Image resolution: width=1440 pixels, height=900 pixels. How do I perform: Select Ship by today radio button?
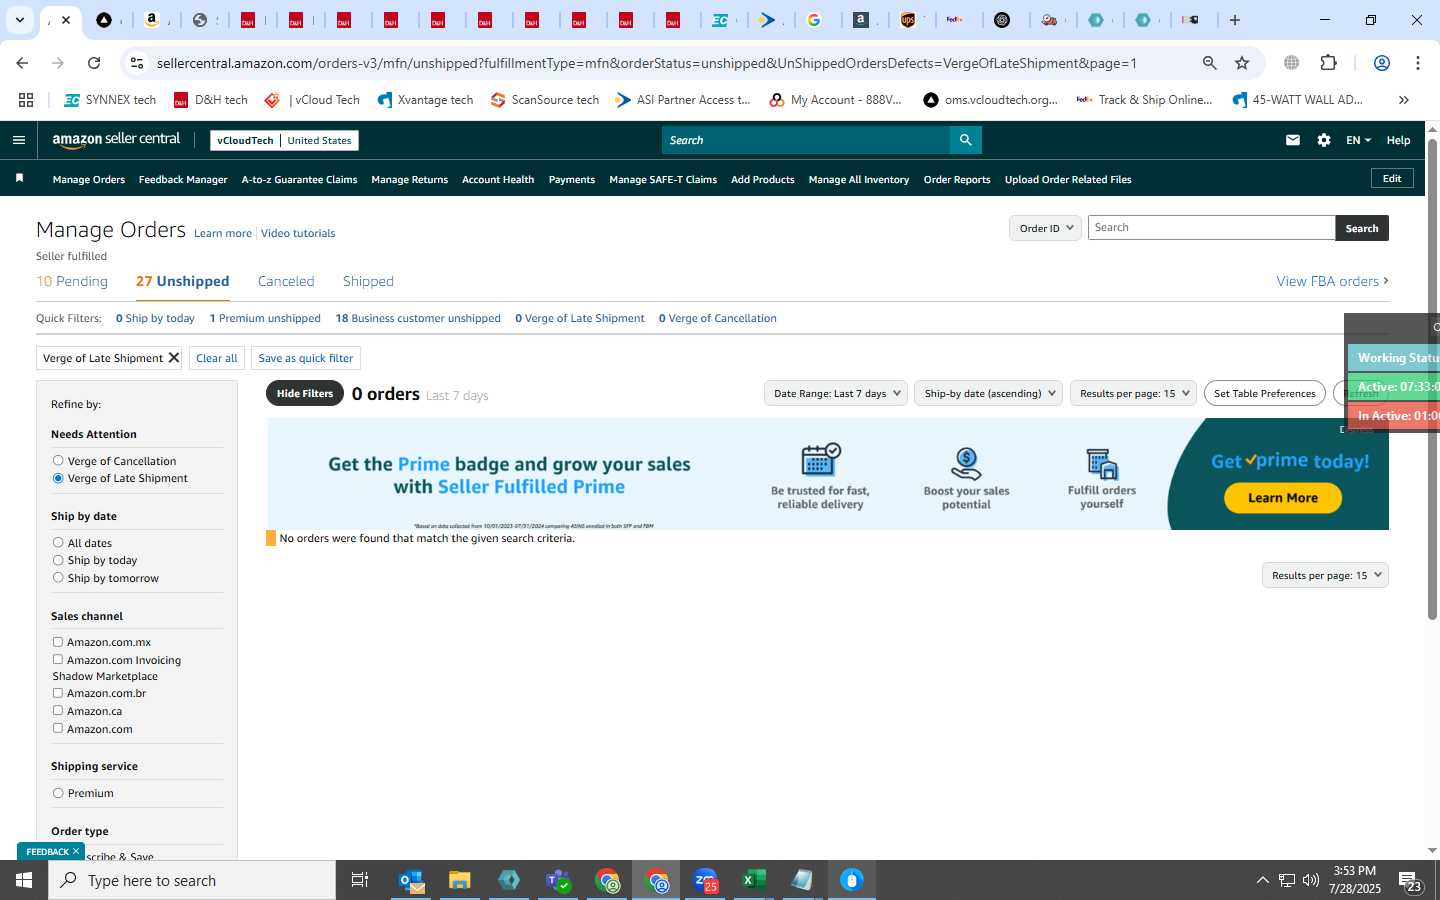(58, 560)
